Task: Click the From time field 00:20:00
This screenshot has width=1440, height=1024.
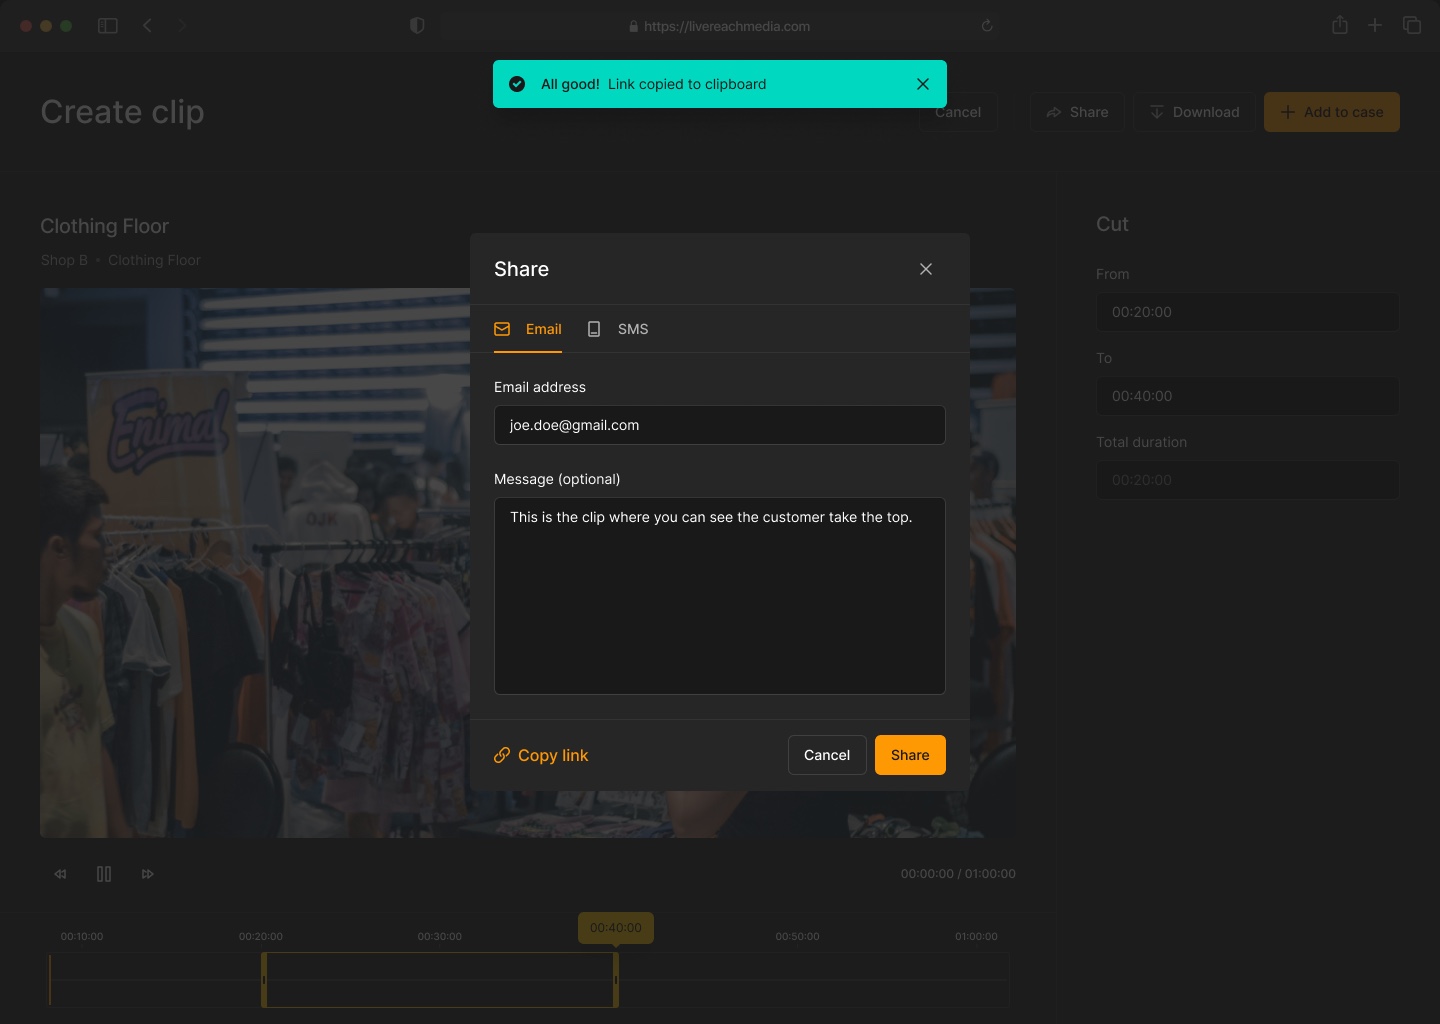Action: (x=1248, y=312)
